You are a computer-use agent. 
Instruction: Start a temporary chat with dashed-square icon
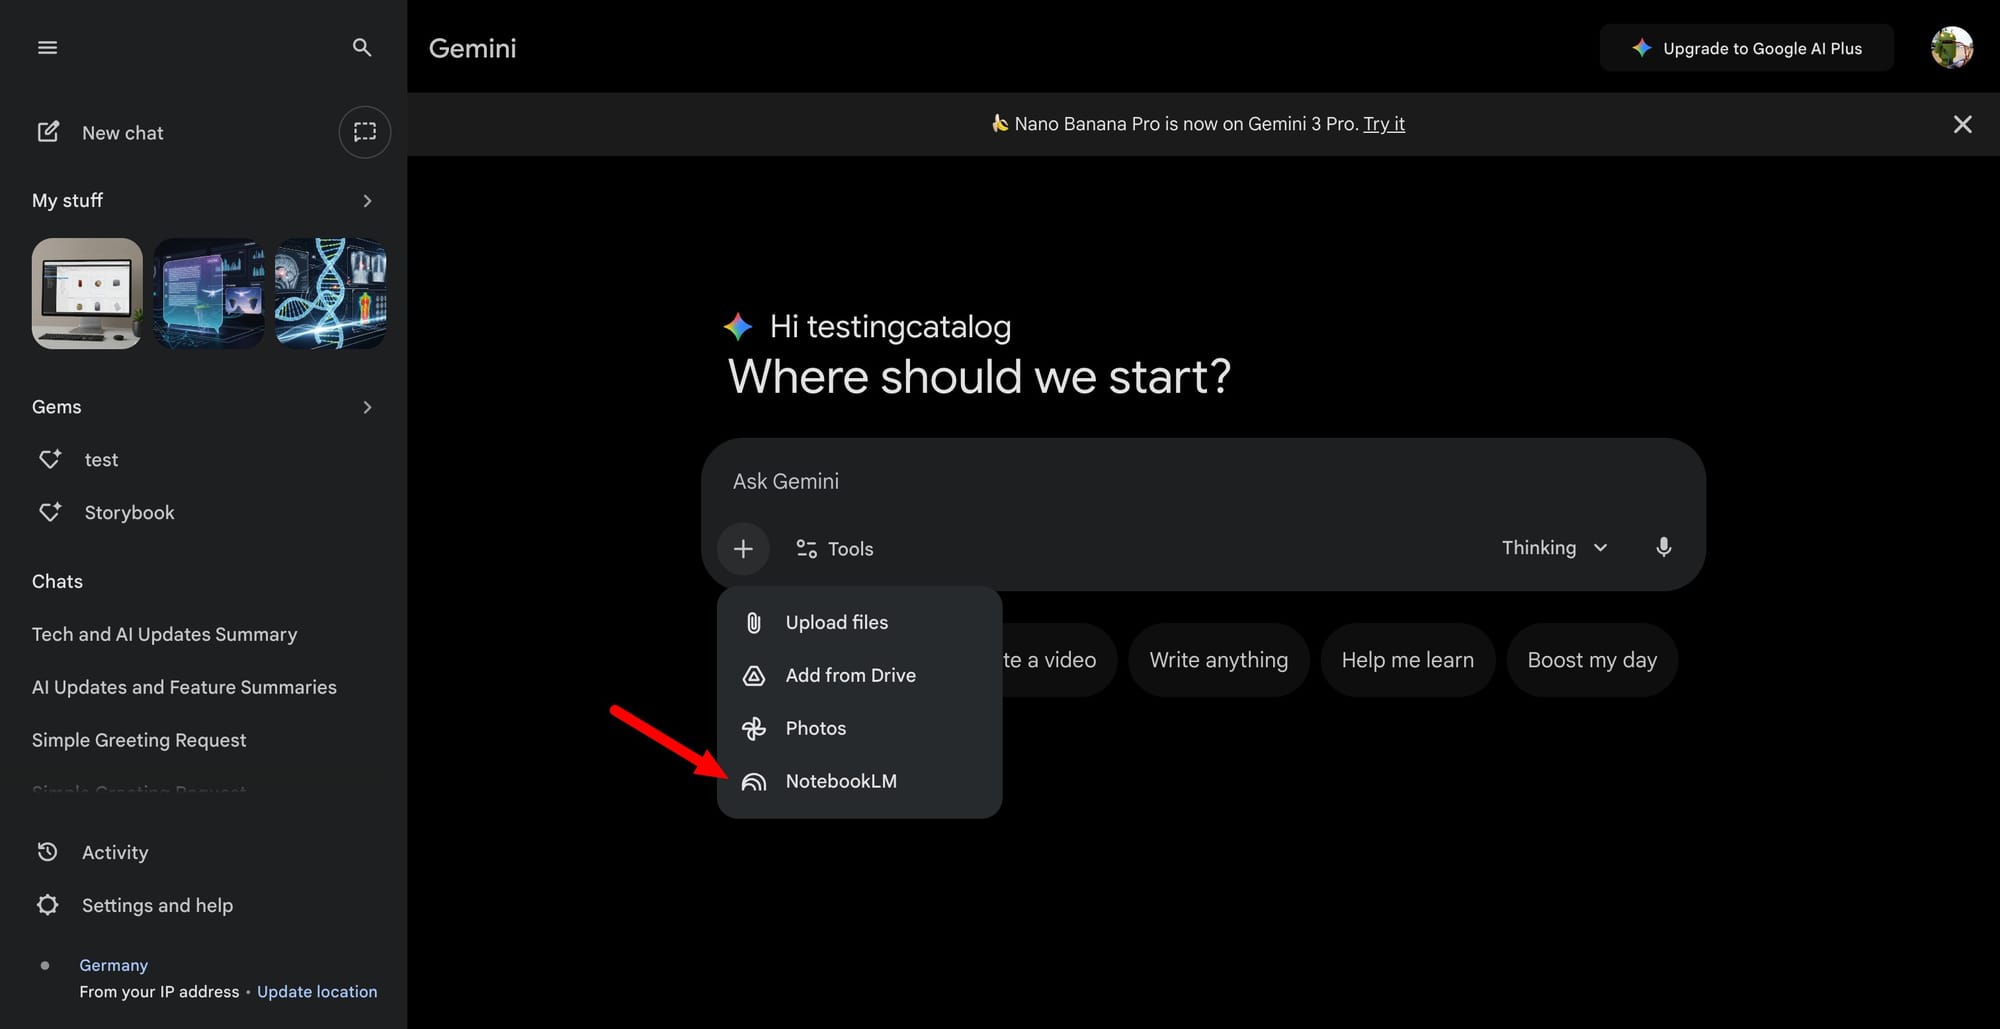pyautogui.click(x=364, y=132)
